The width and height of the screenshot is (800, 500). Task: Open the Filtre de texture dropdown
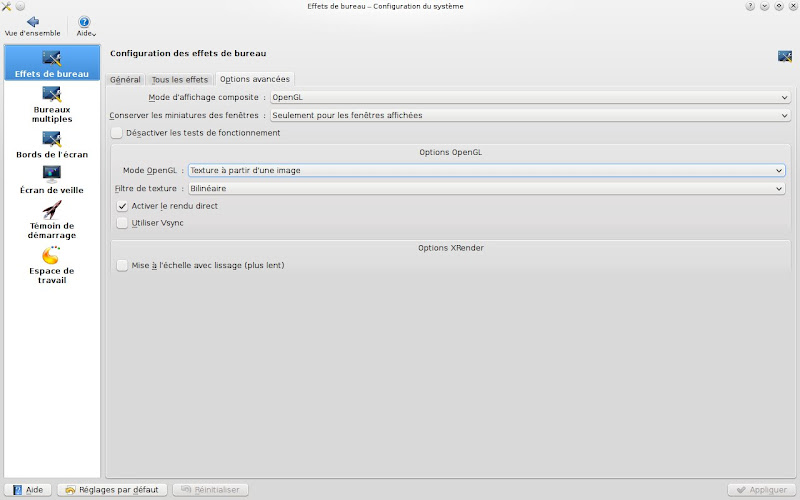(x=486, y=188)
